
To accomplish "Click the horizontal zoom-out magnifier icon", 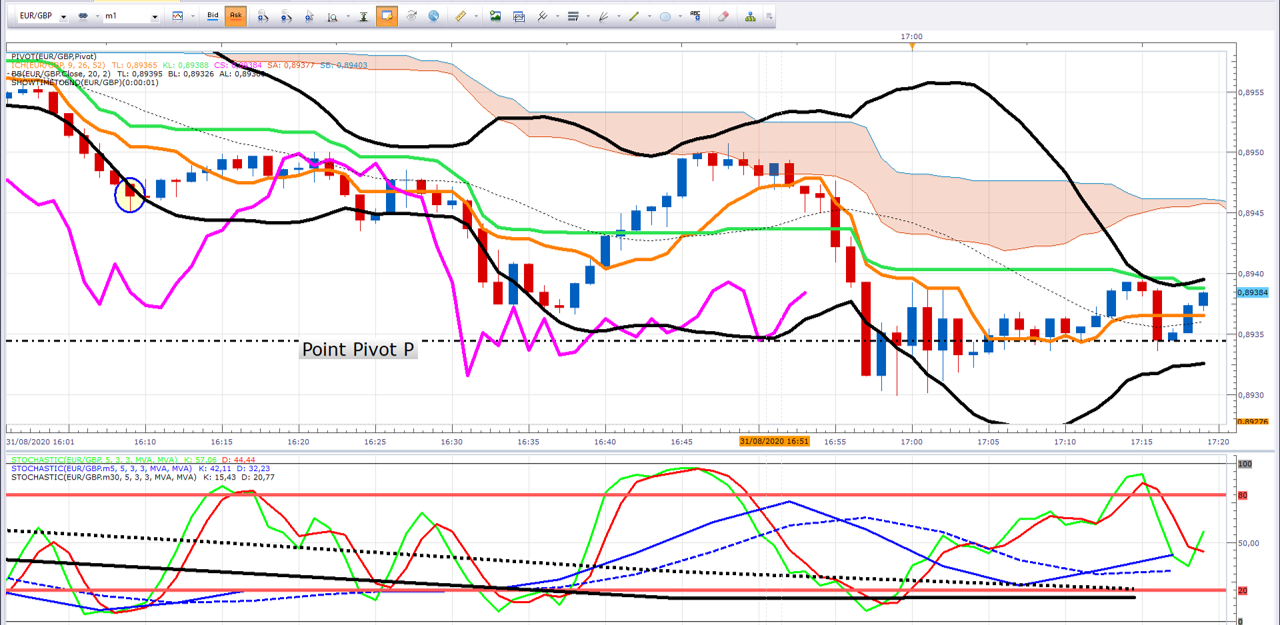I will pos(286,16).
